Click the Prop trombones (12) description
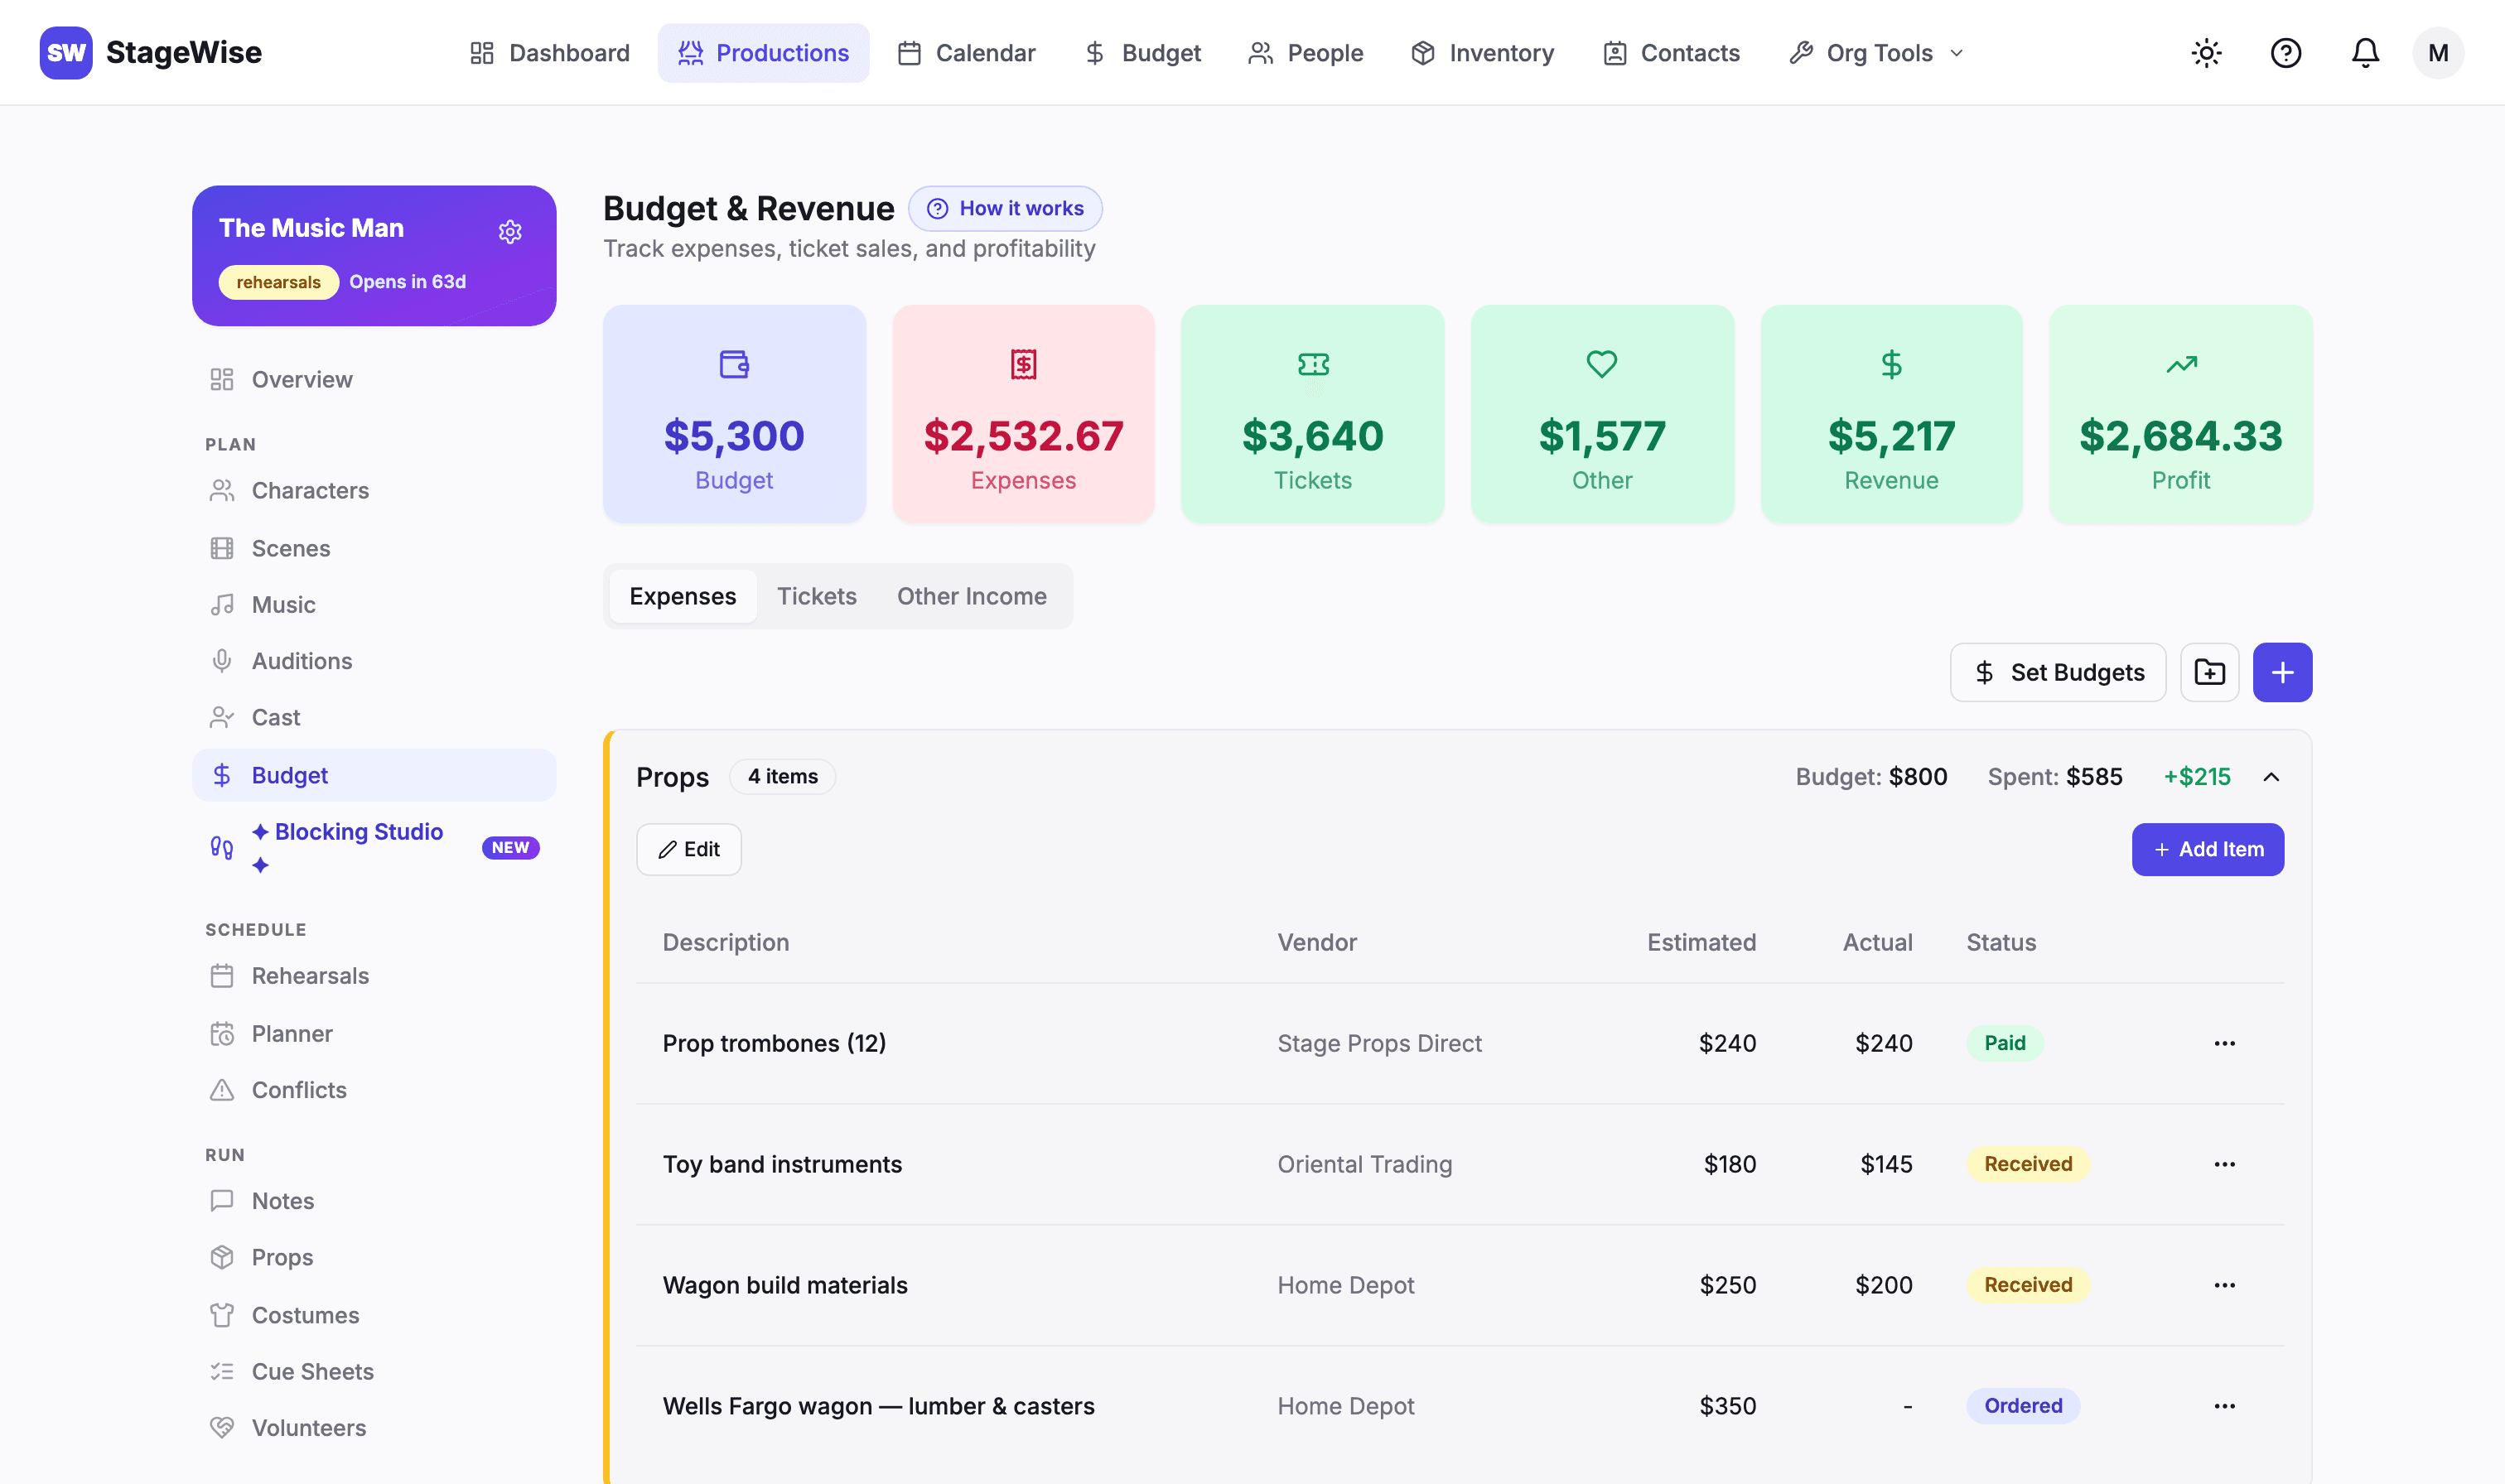 pyautogui.click(x=774, y=1043)
